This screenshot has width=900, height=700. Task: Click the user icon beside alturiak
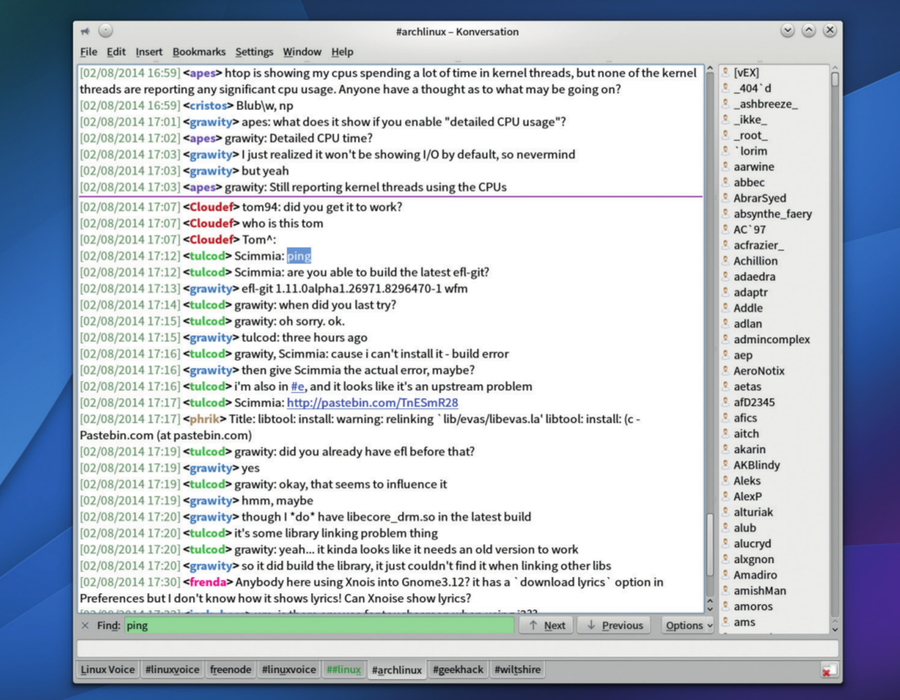point(726,512)
